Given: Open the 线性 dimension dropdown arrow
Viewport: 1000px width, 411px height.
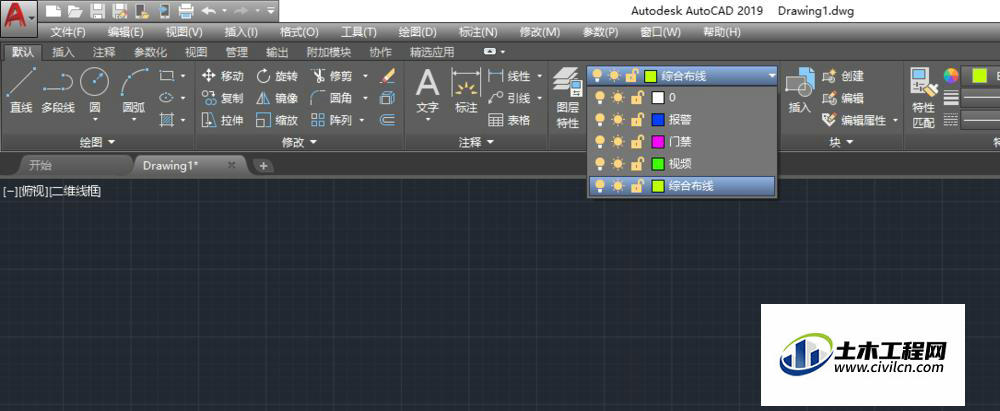Looking at the screenshot, I should (540, 76).
